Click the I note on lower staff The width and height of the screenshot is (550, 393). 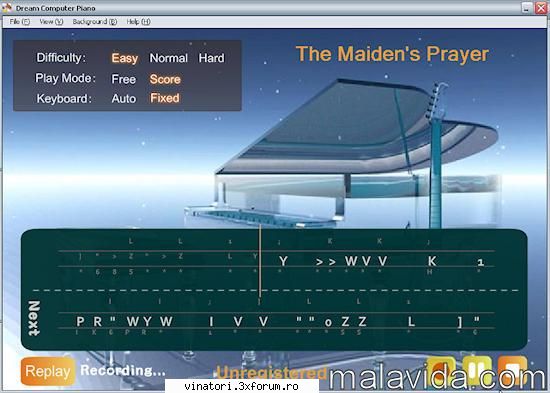(x=211, y=321)
